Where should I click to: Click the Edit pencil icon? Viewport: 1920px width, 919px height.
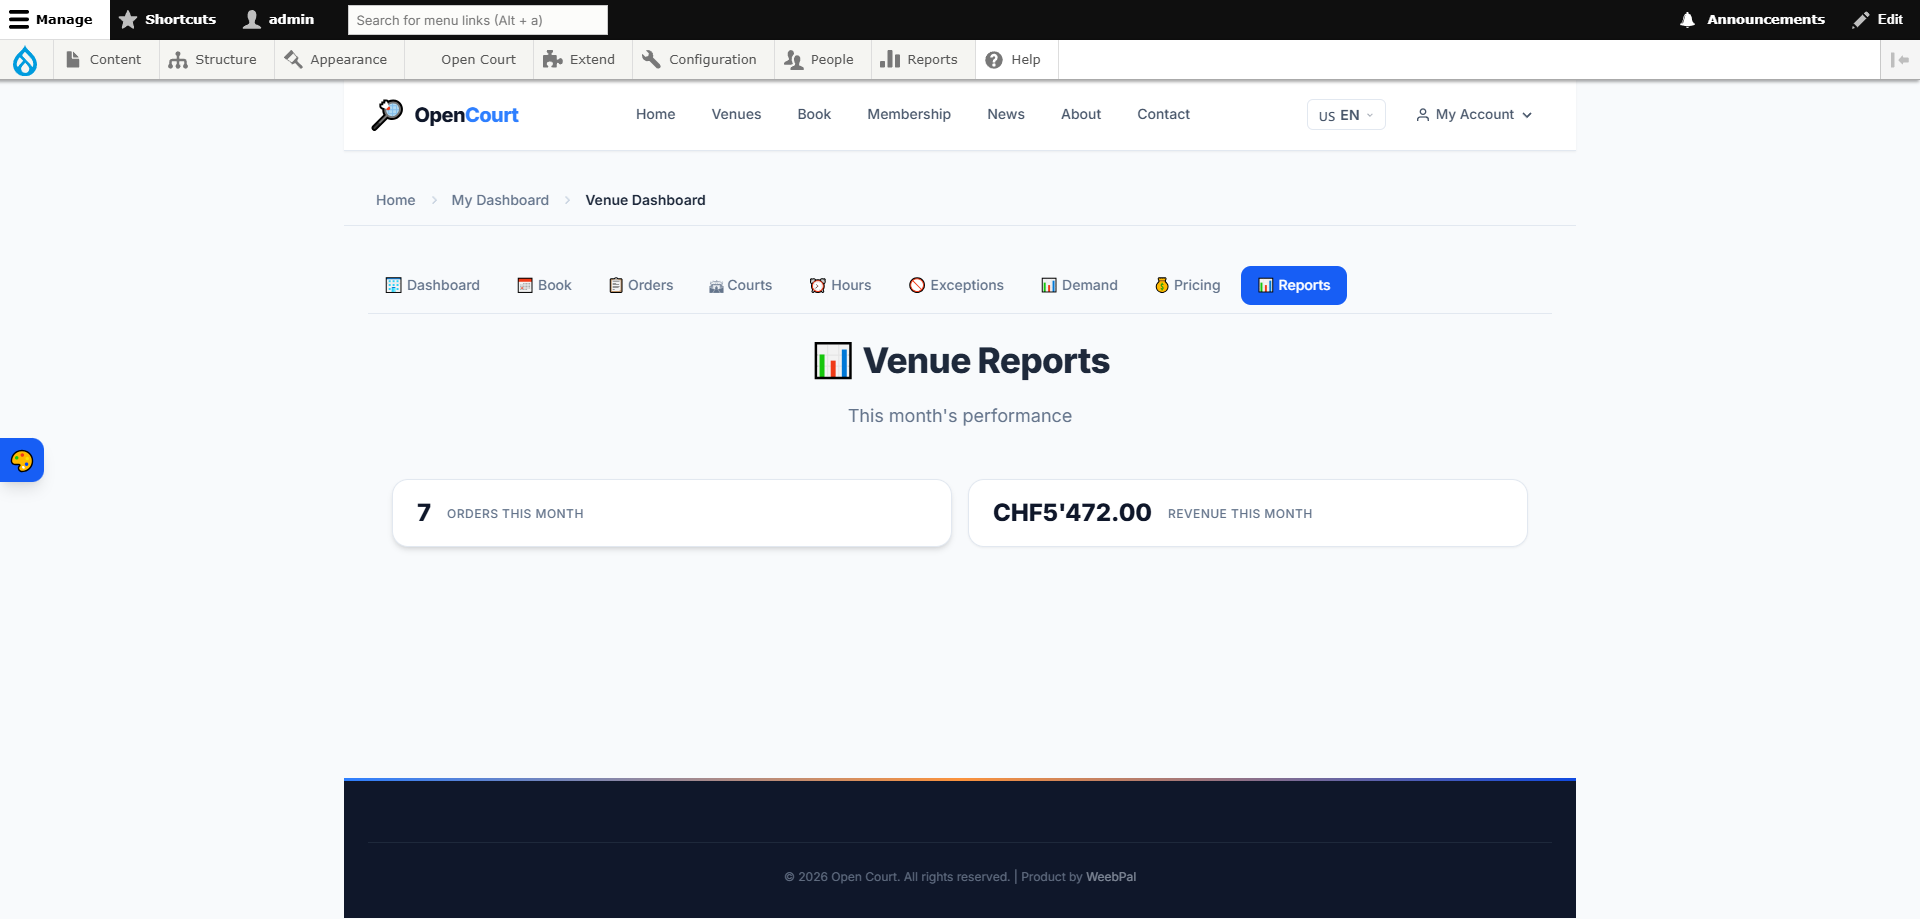pyautogui.click(x=1861, y=20)
